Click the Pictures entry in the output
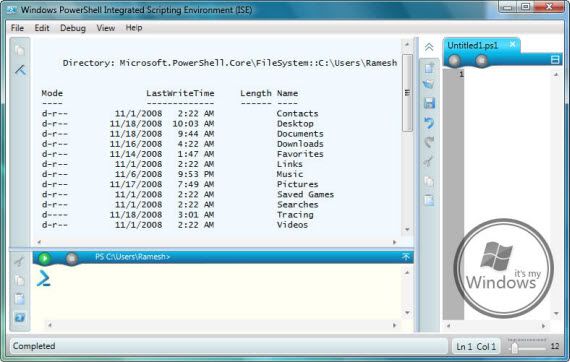 (x=297, y=185)
